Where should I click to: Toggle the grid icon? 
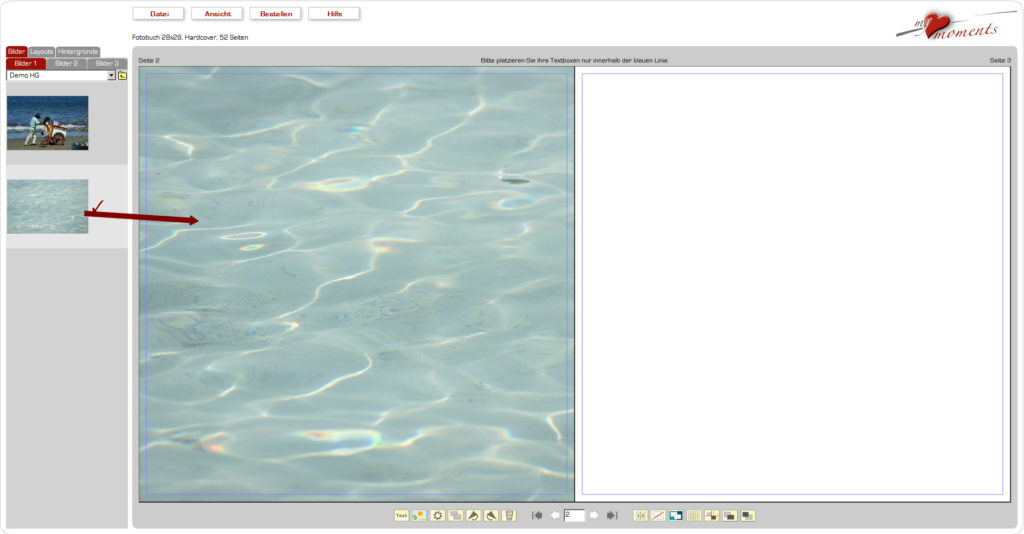(694, 516)
